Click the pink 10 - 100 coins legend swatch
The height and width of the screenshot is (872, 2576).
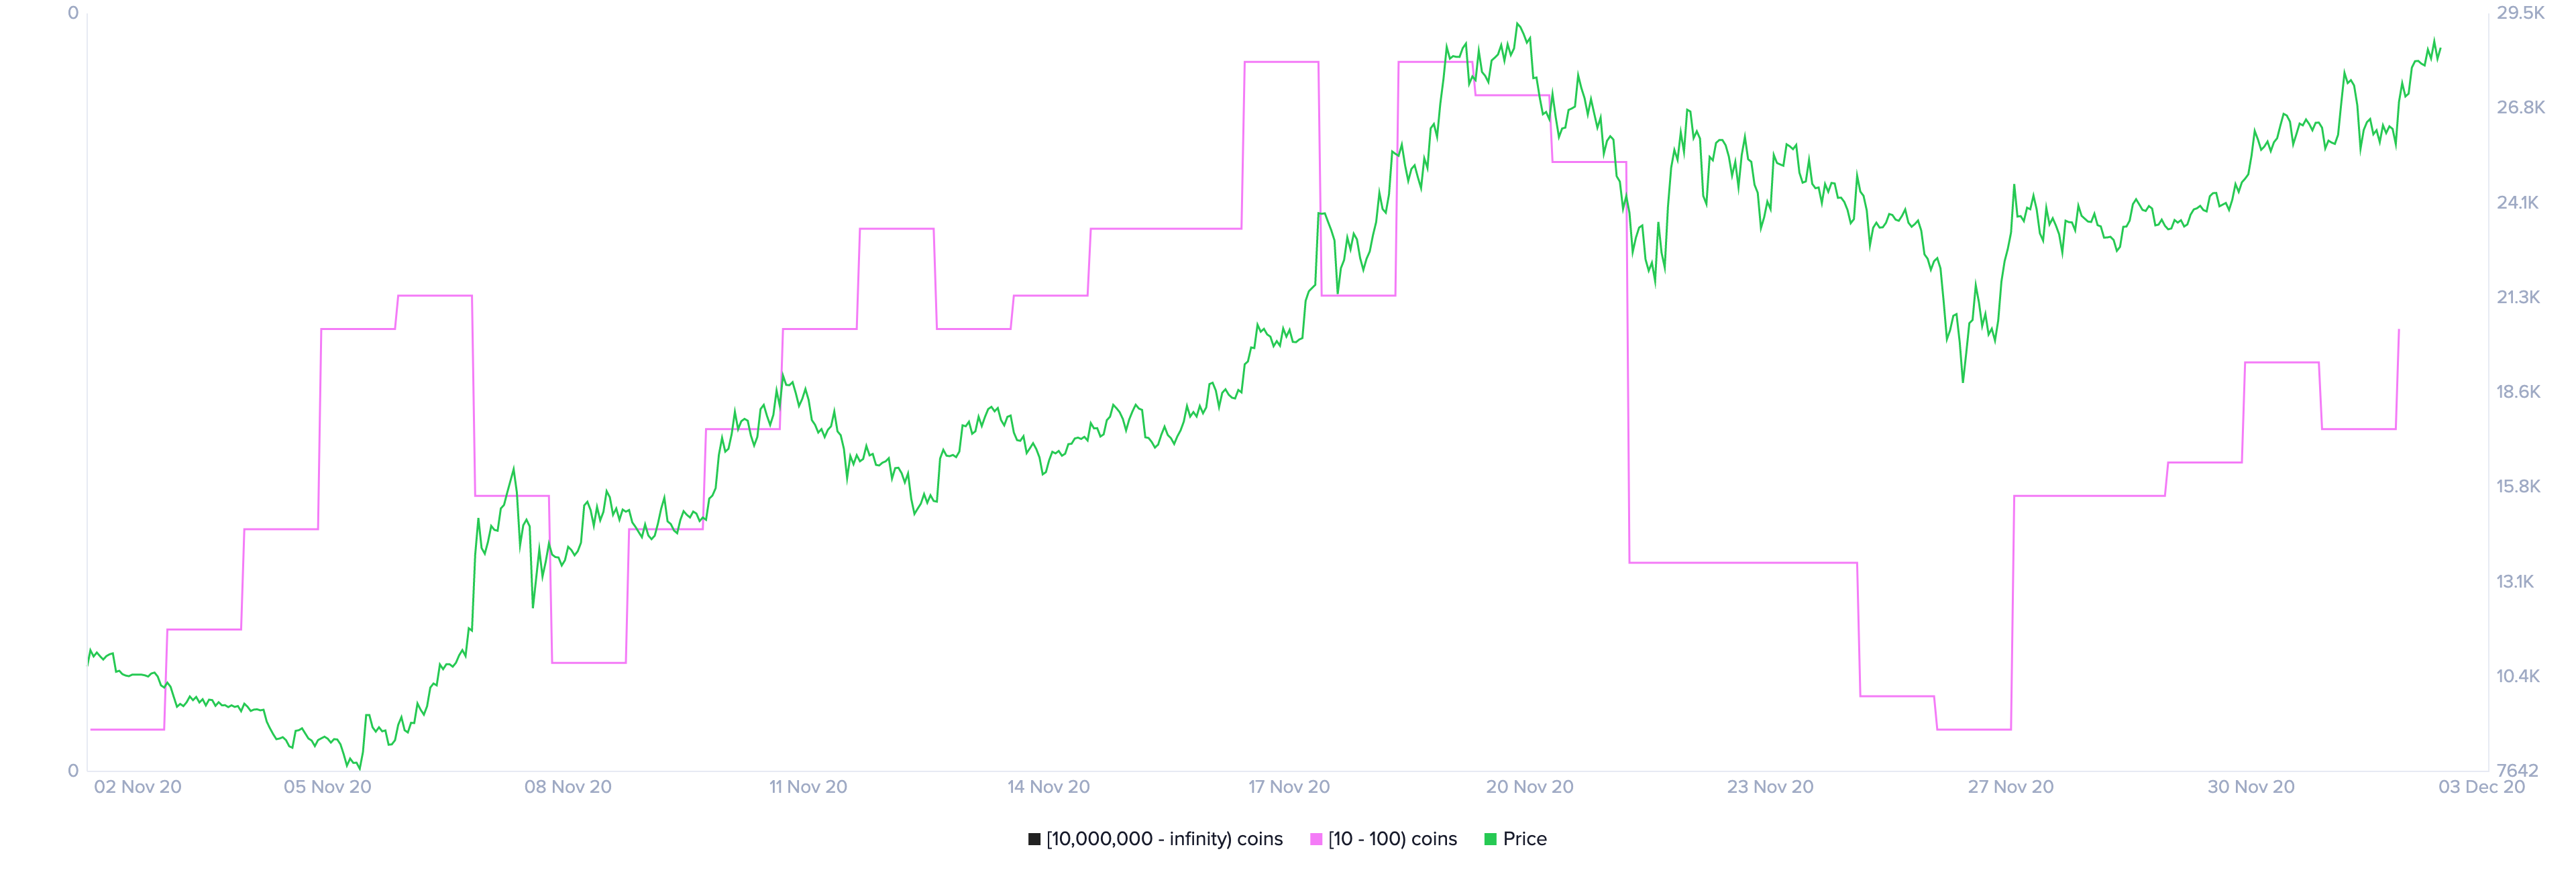click(1316, 839)
